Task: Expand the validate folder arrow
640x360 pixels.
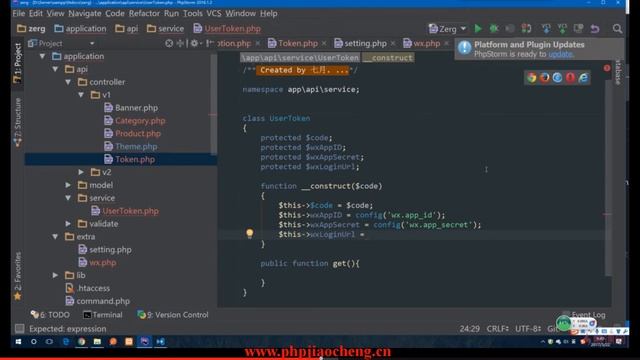Action: (x=68, y=224)
